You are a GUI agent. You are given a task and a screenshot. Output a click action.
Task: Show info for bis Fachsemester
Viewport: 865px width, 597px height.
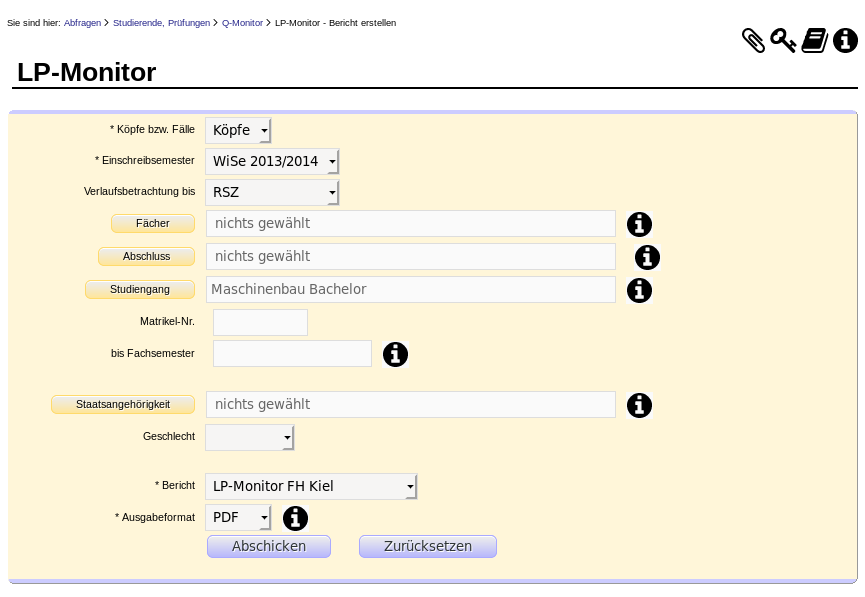[395, 354]
